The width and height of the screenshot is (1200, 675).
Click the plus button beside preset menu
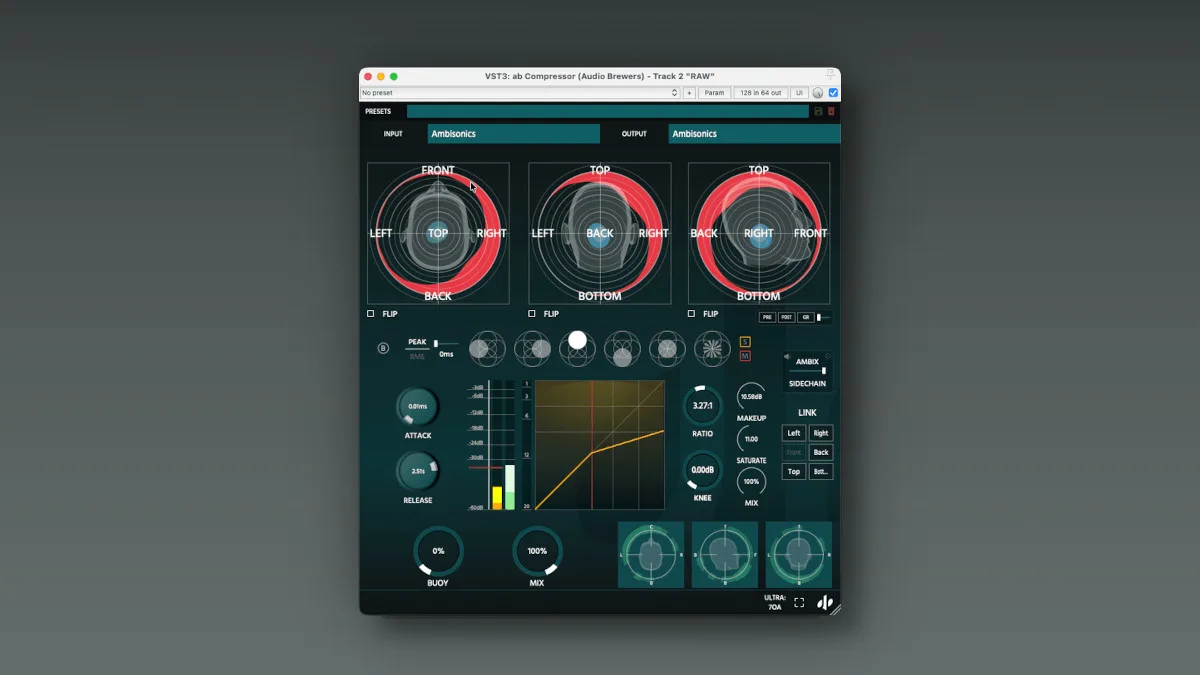[689, 93]
